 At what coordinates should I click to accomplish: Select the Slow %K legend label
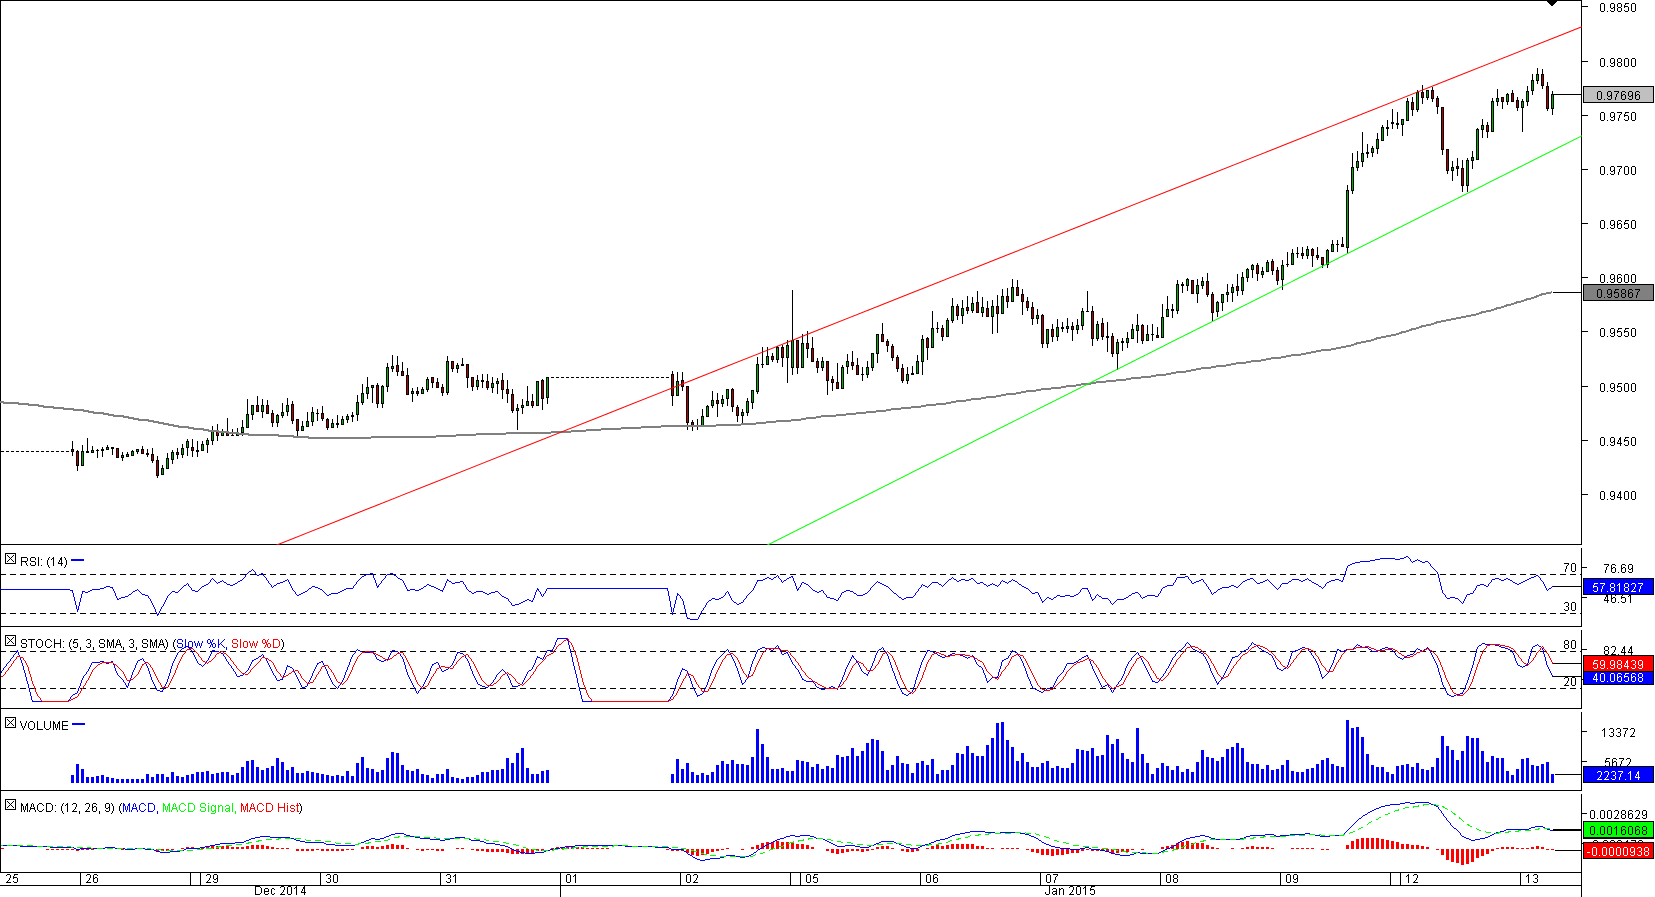coord(200,644)
